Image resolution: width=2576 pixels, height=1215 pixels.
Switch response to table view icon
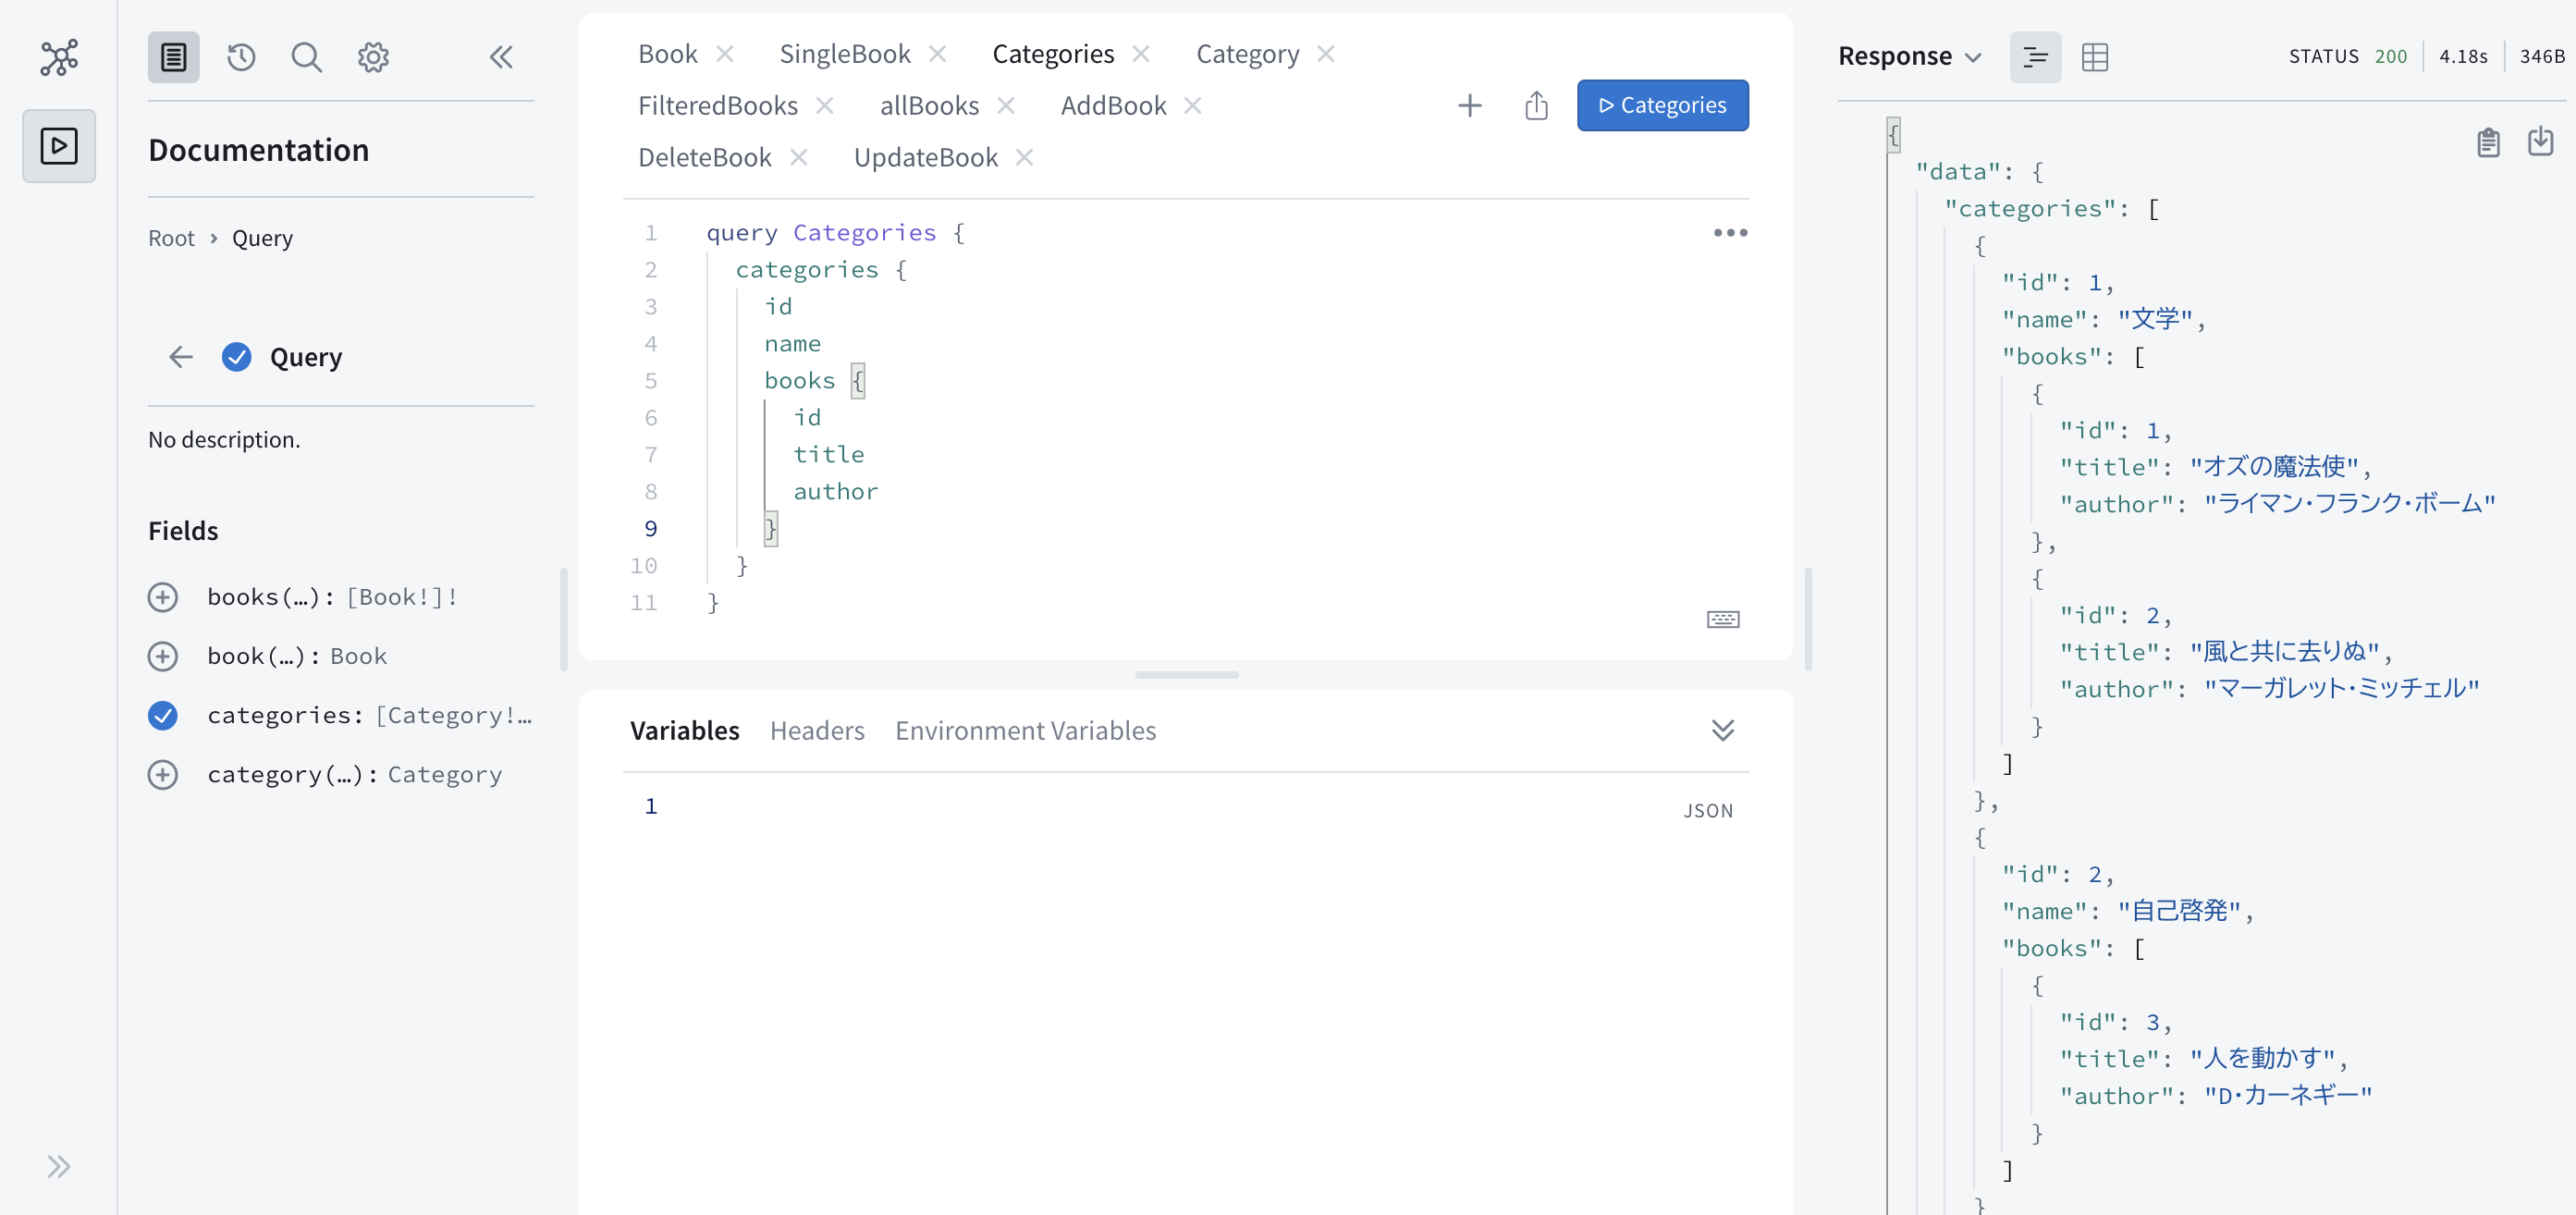[x=2095, y=57]
